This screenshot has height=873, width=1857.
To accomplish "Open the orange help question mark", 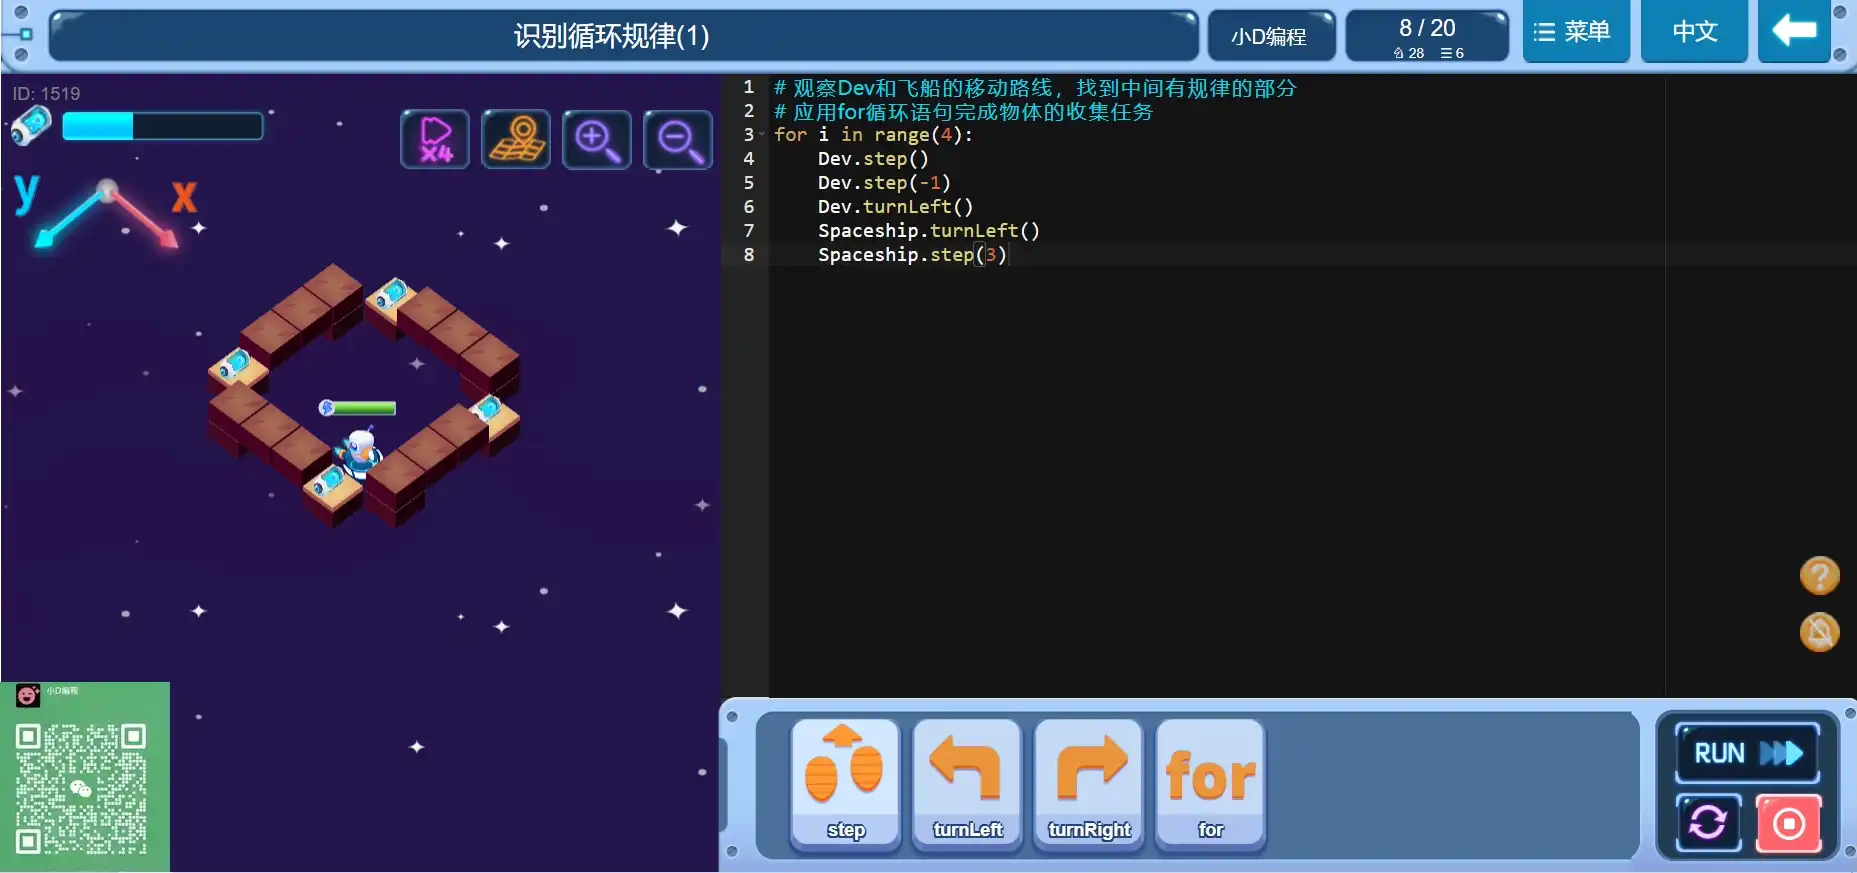I will pyautogui.click(x=1819, y=575).
